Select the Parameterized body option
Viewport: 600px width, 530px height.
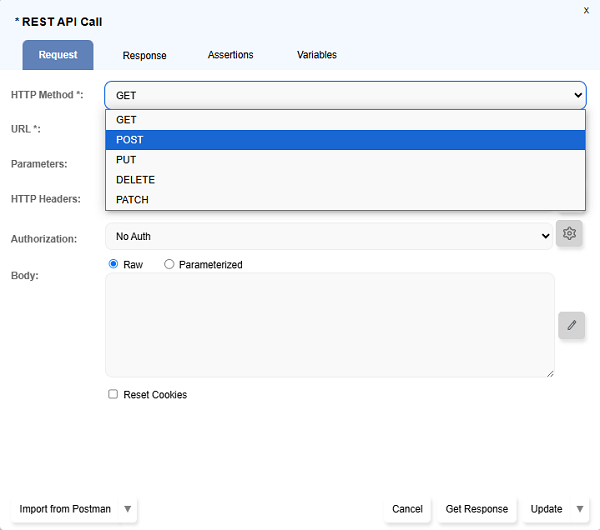(169, 264)
